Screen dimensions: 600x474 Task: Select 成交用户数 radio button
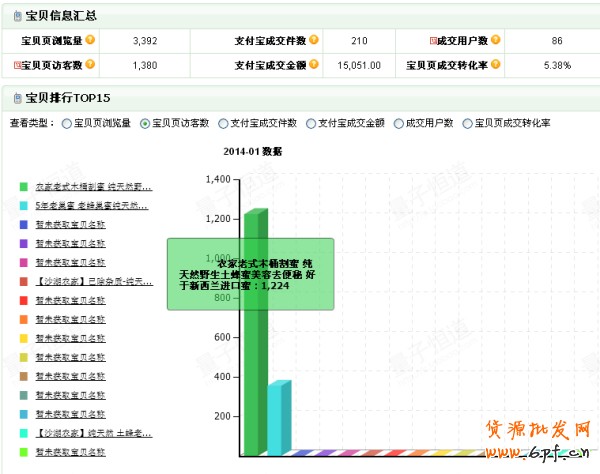[x=399, y=124]
